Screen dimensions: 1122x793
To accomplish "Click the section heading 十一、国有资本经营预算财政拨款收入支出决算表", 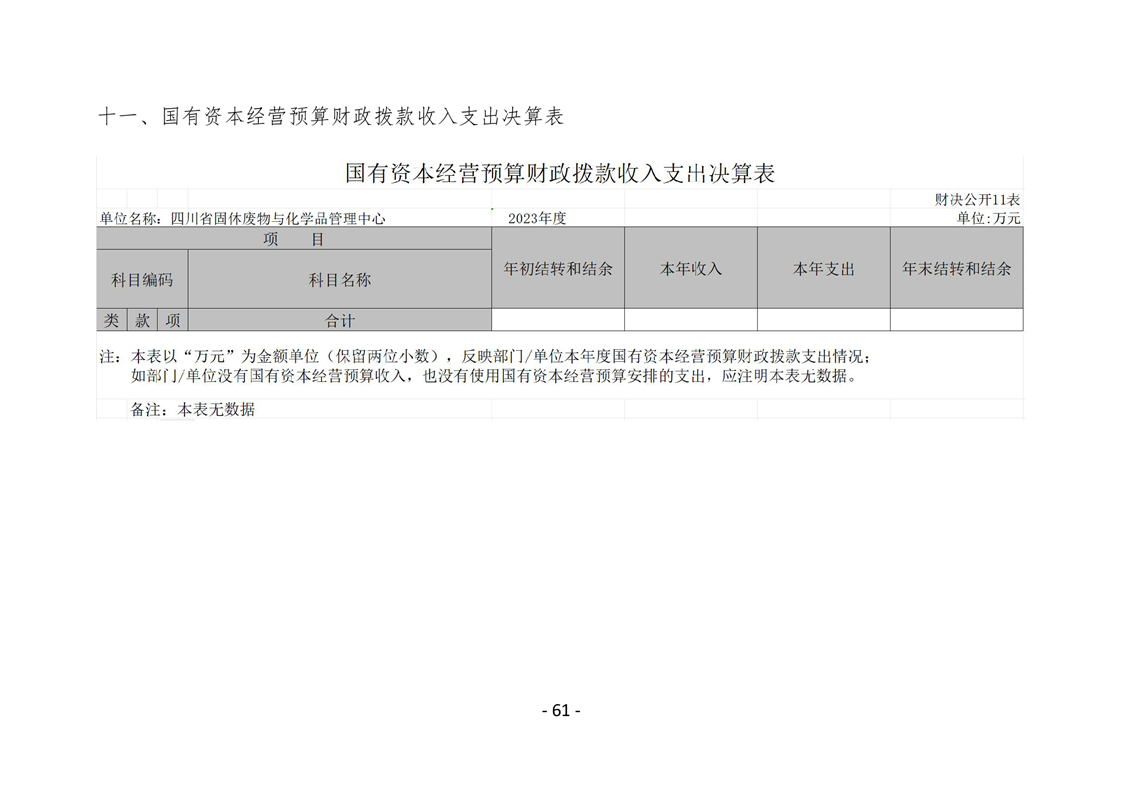I will coord(331,116).
